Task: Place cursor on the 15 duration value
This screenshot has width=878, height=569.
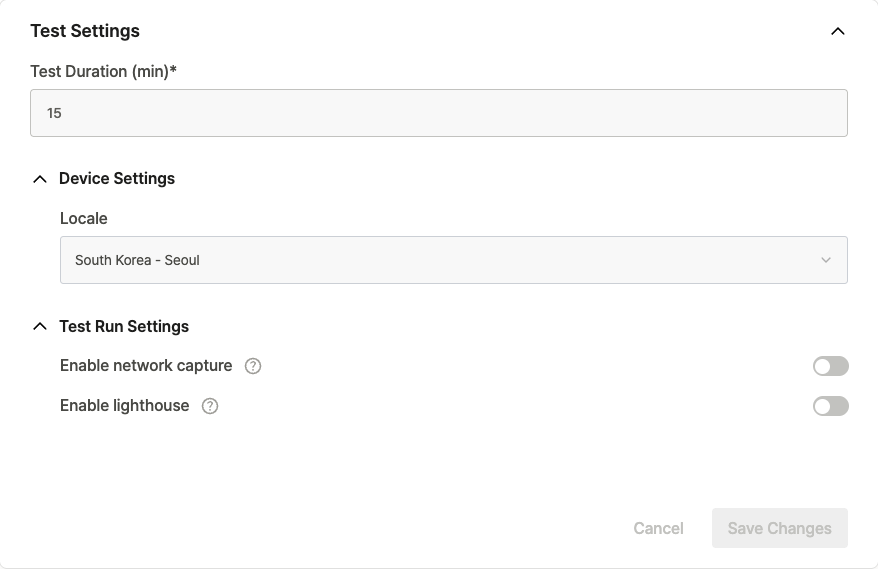Action: point(54,113)
